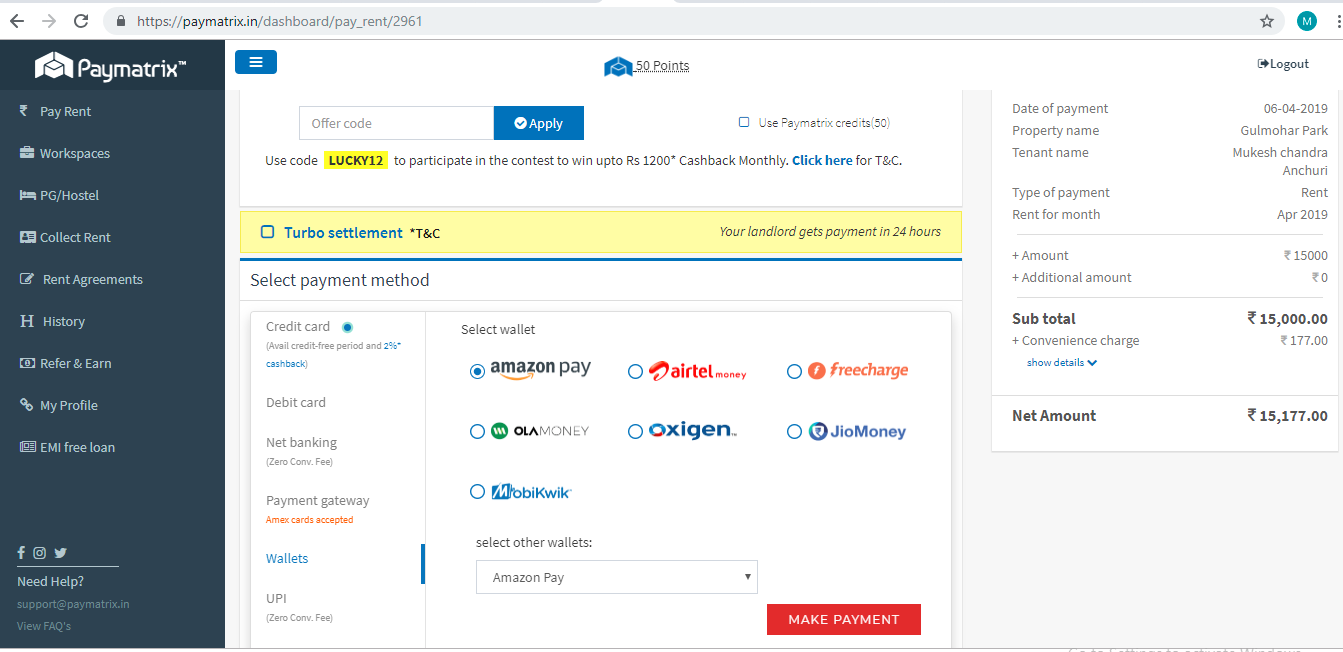The height and width of the screenshot is (652, 1343).
Task: Click the browser forward arrow
Action: click(48, 21)
